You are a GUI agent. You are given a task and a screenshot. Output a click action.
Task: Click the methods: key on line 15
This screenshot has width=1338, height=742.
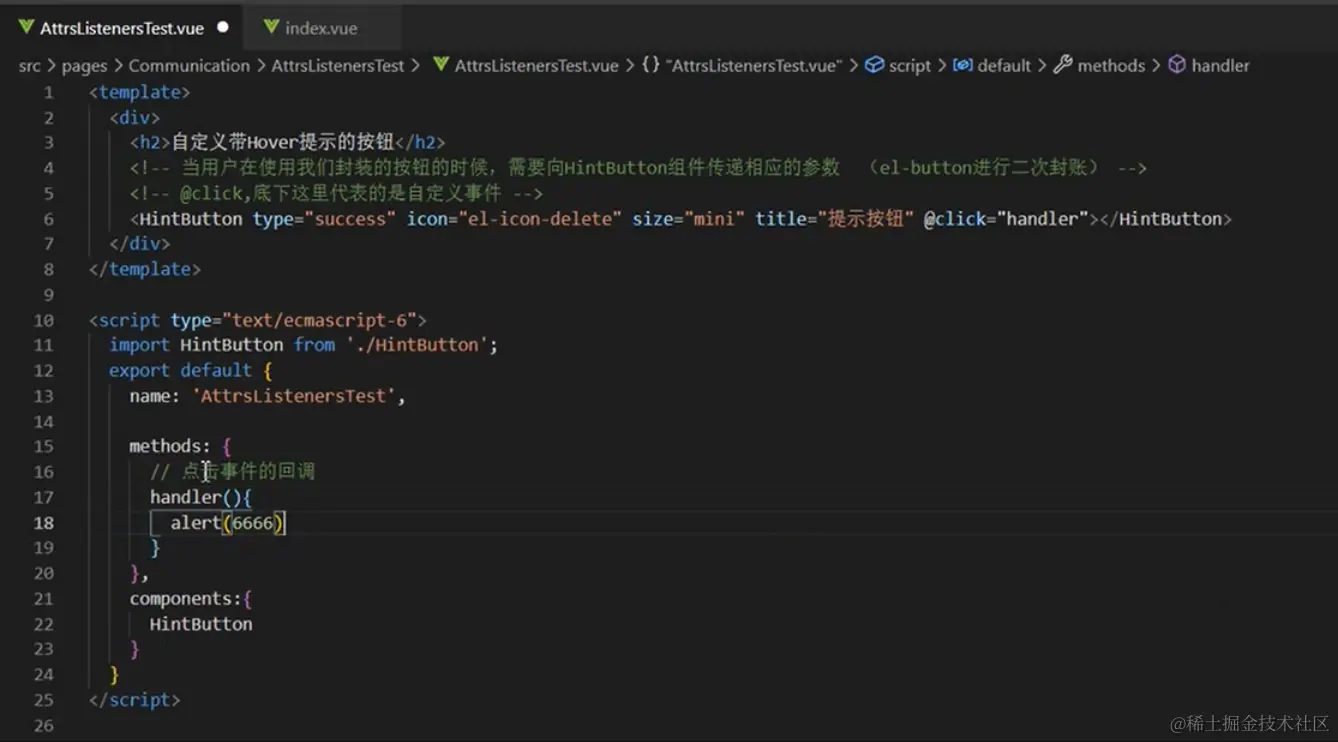click(x=170, y=447)
